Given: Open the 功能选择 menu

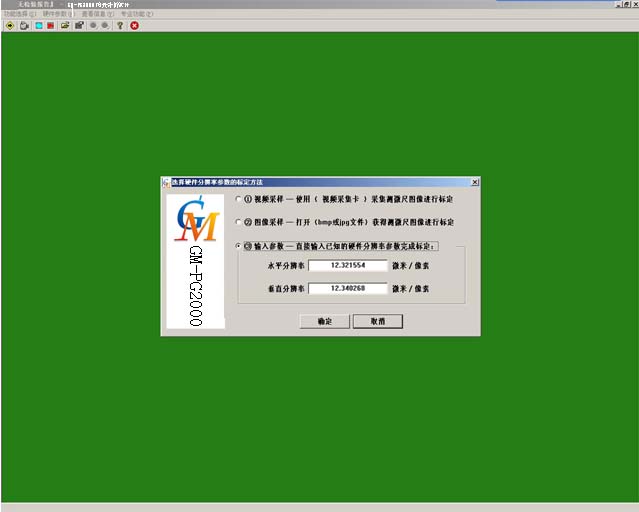Looking at the screenshot, I should coord(19,14).
